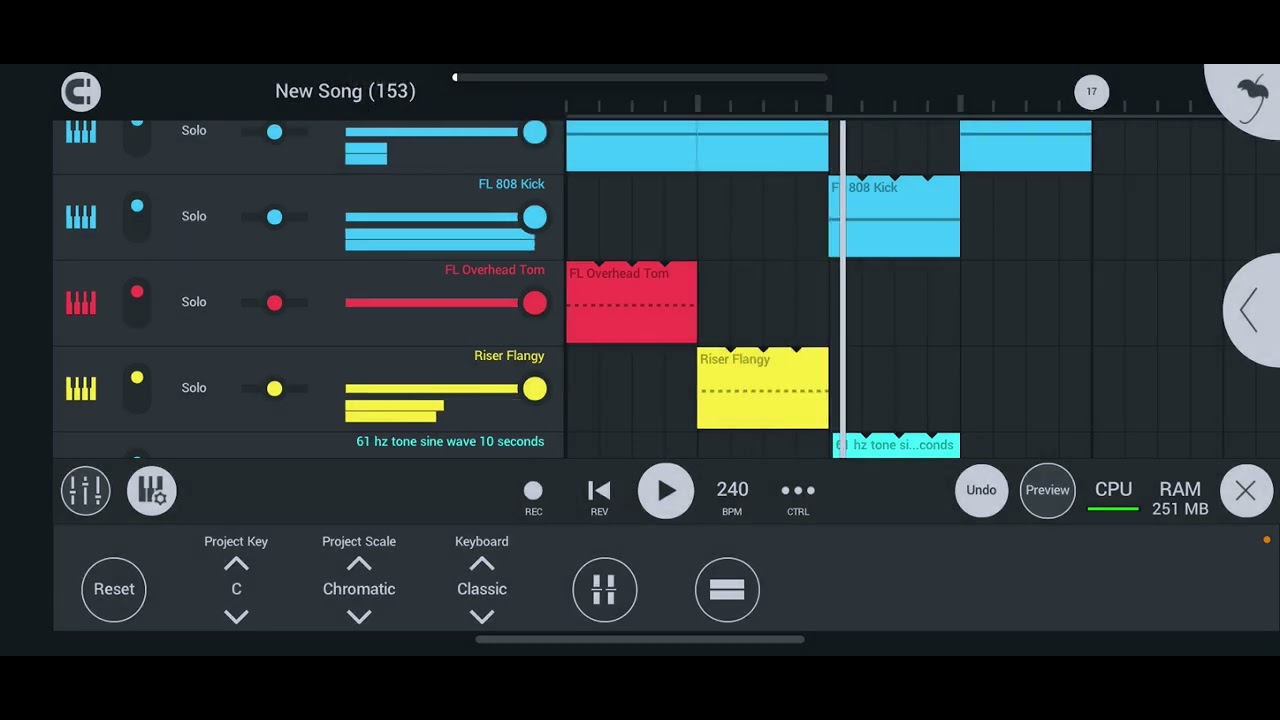Adjust pan knob of Riser Flangy
1280x720 pixels.
274,389
